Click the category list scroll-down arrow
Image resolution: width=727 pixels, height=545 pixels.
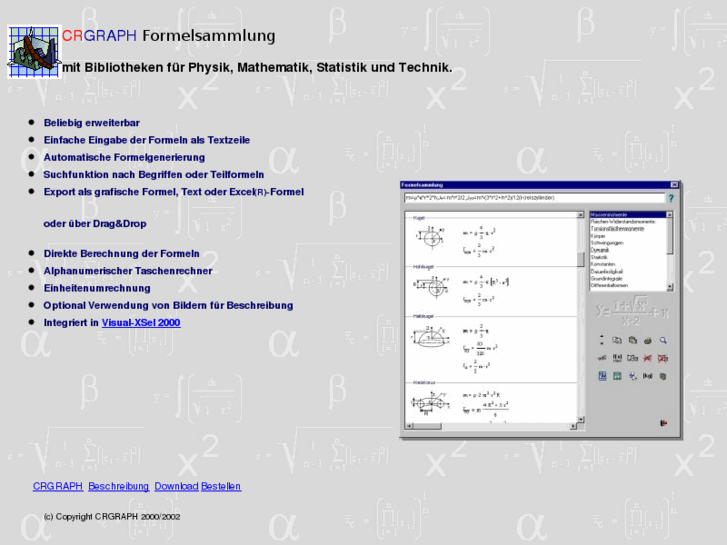(670, 288)
